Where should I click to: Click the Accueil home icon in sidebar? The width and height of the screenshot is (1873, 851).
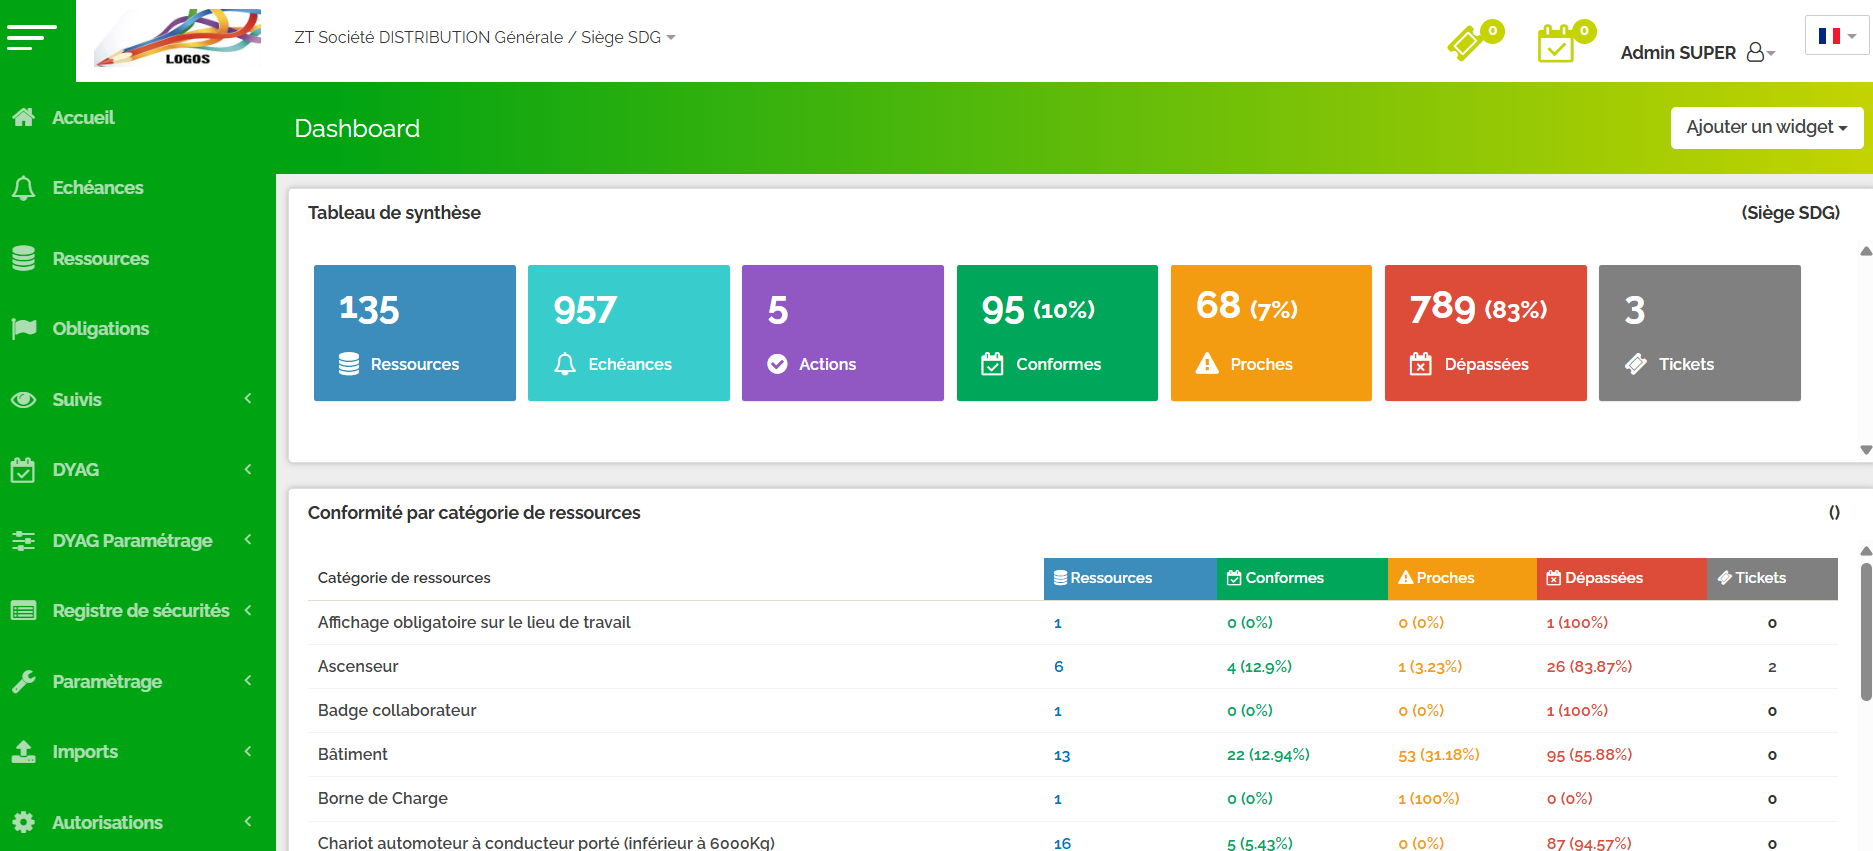(24, 118)
